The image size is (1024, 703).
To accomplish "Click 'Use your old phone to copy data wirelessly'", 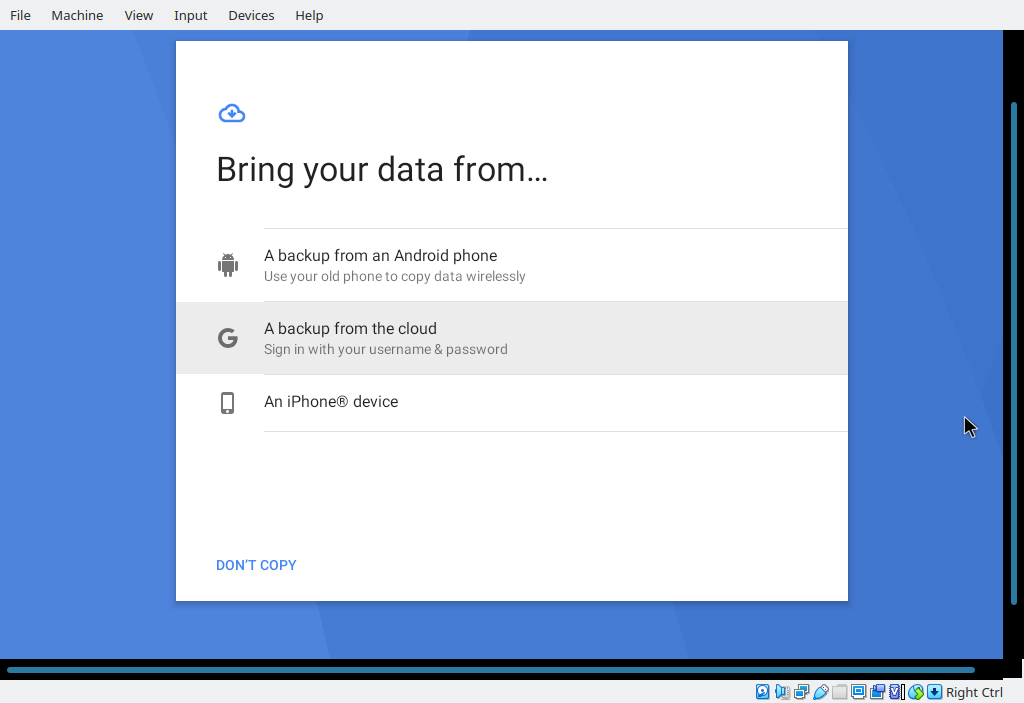I will [394, 276].
